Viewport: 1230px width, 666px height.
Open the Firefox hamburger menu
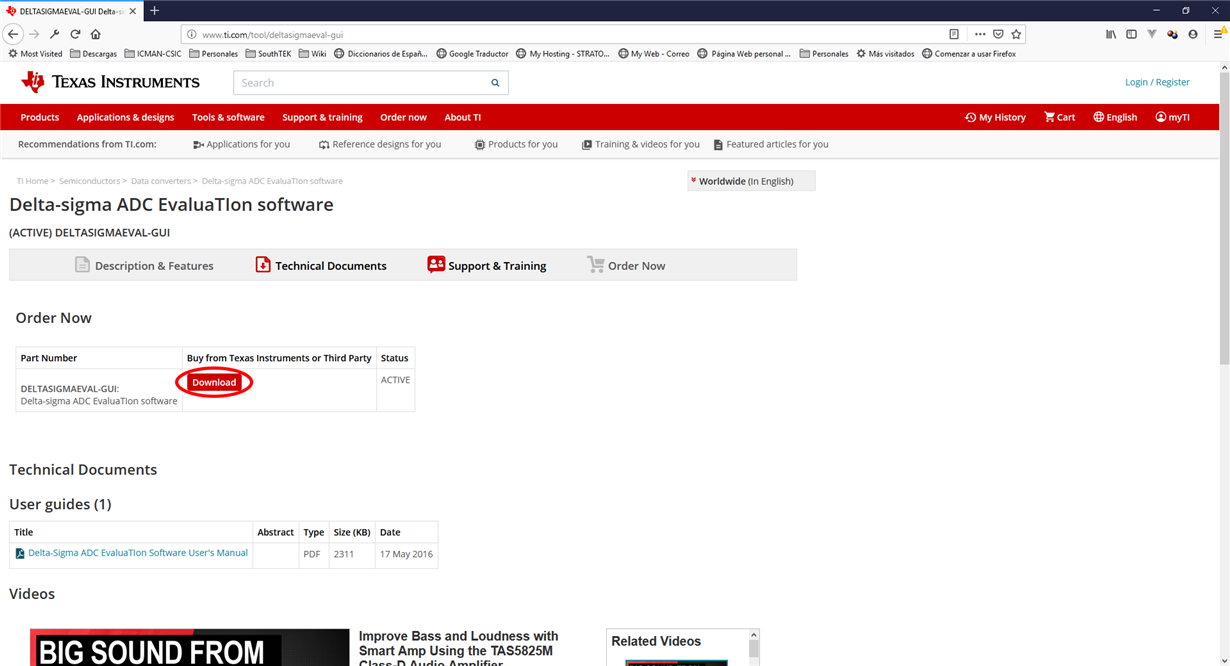coord(1220,34)
